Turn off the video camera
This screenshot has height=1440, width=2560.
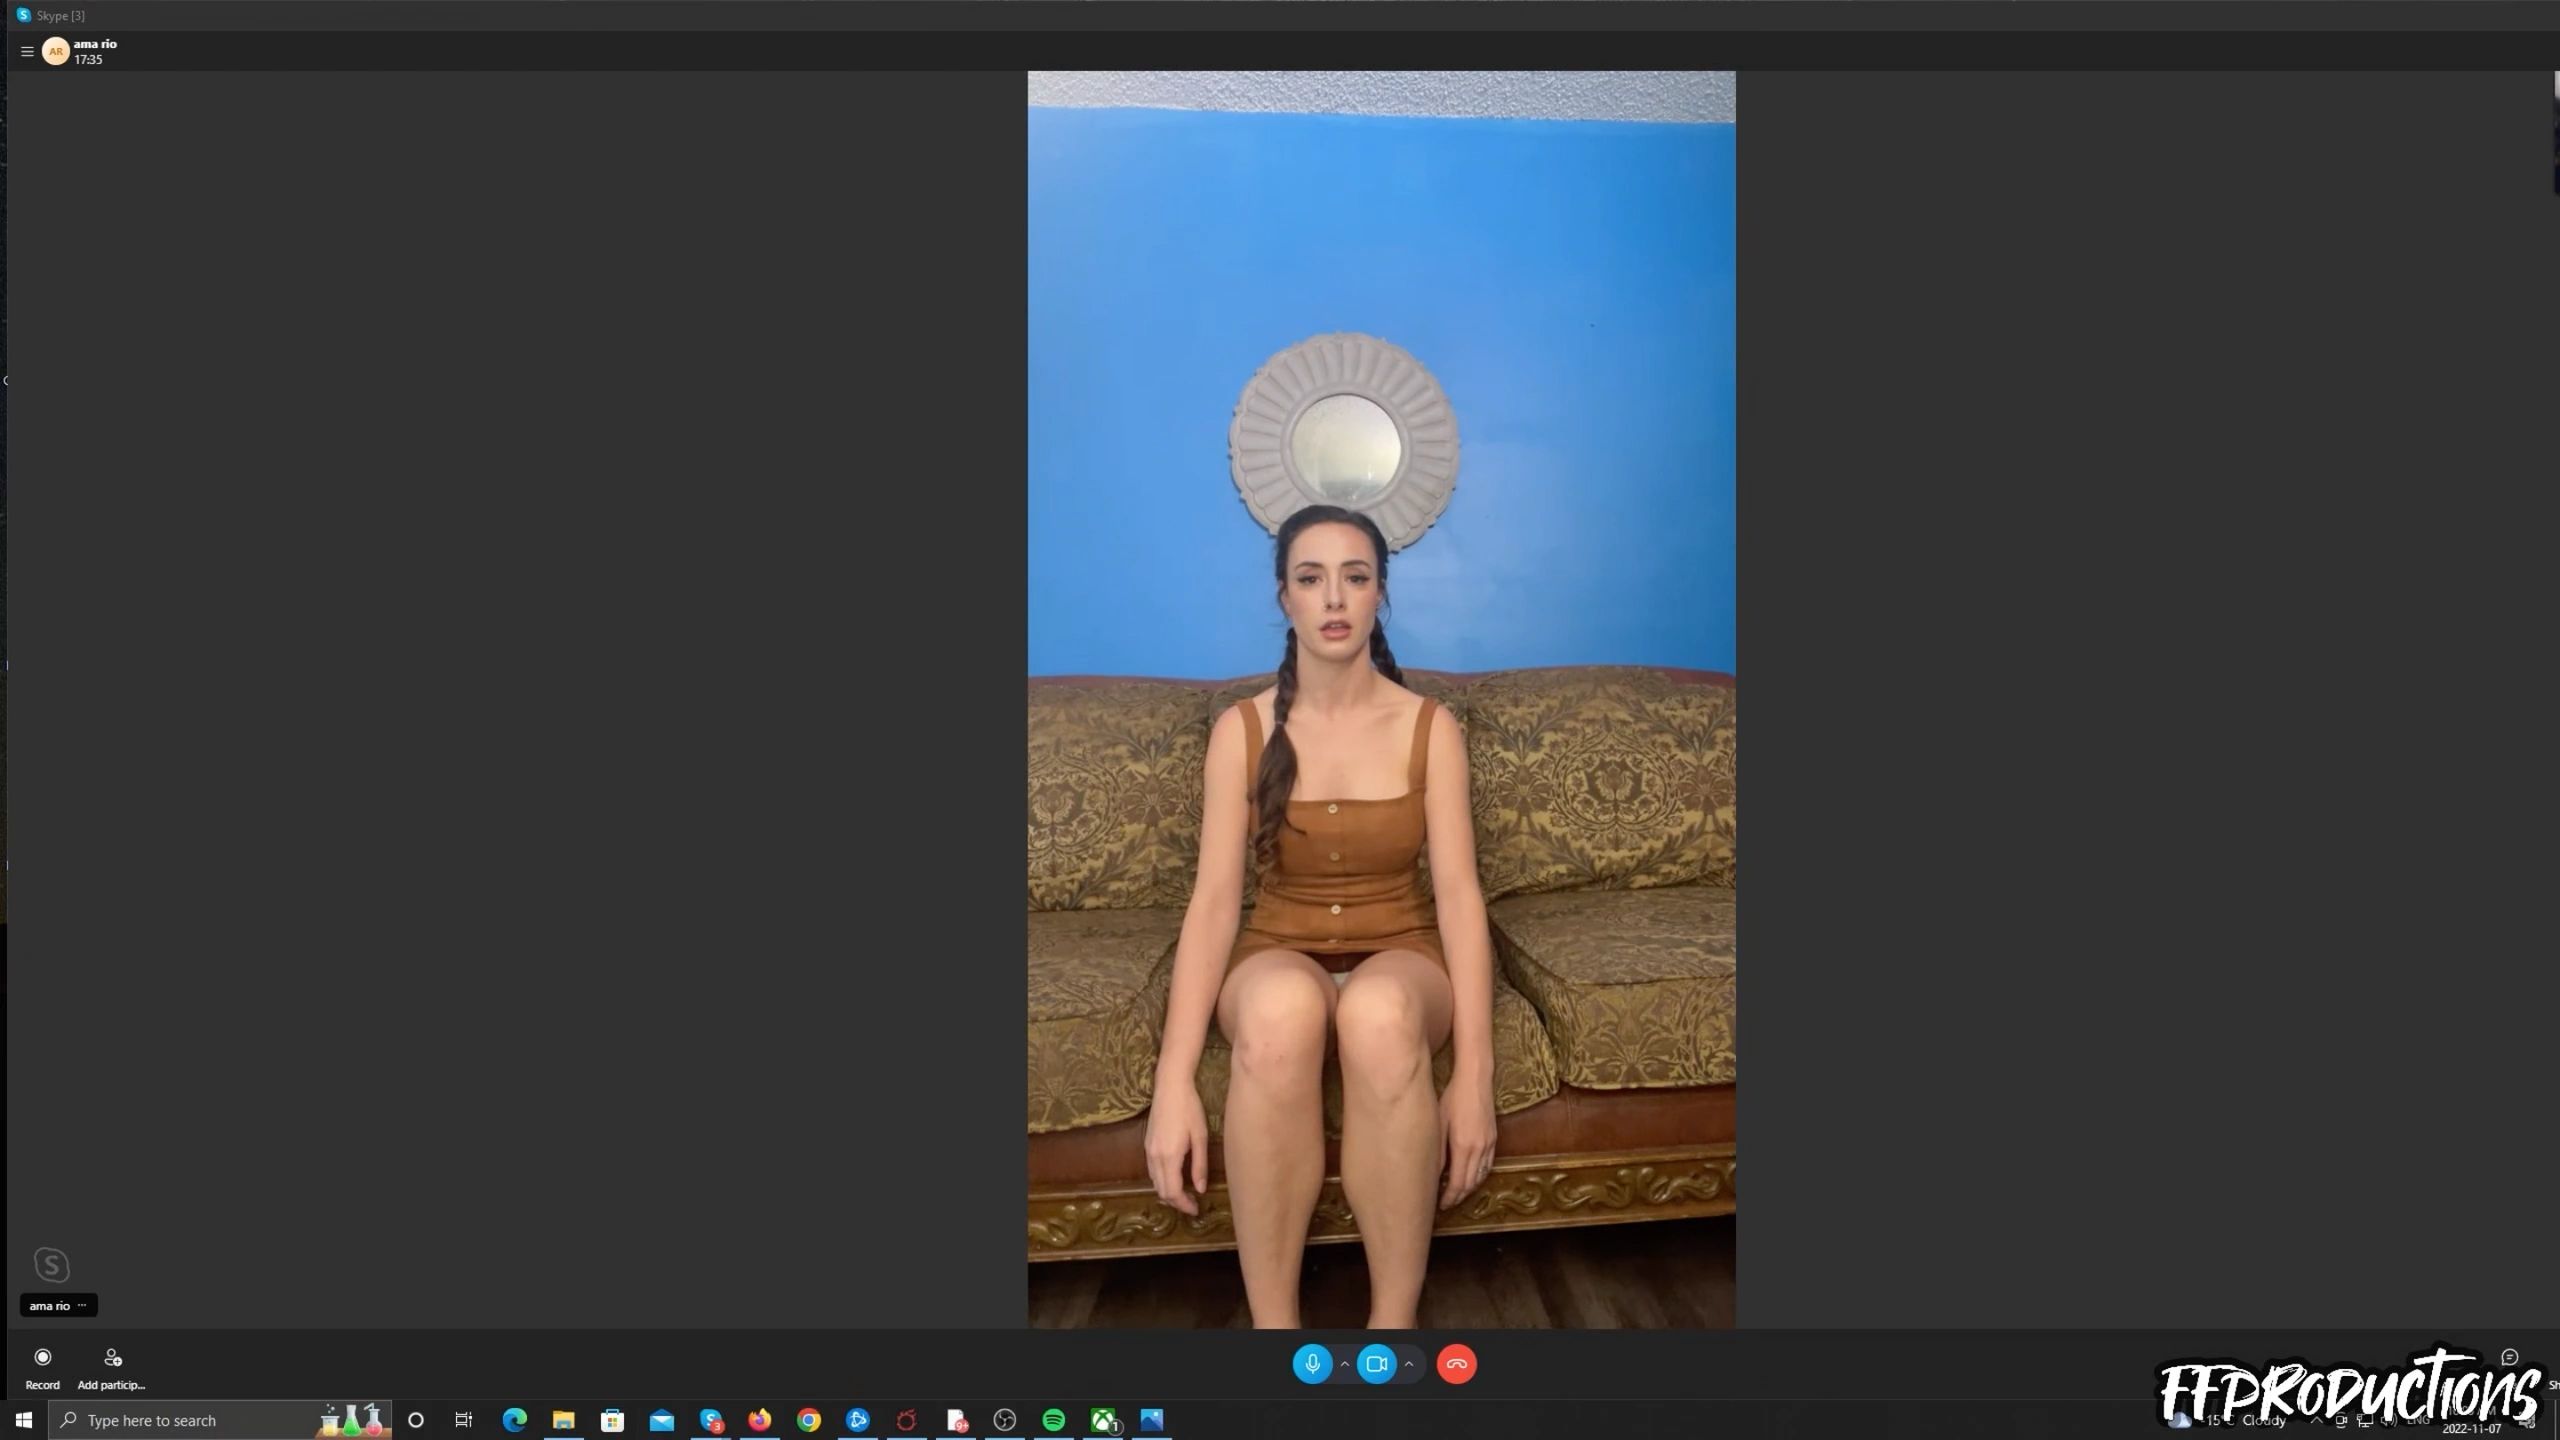[x=1376, y=1364]
